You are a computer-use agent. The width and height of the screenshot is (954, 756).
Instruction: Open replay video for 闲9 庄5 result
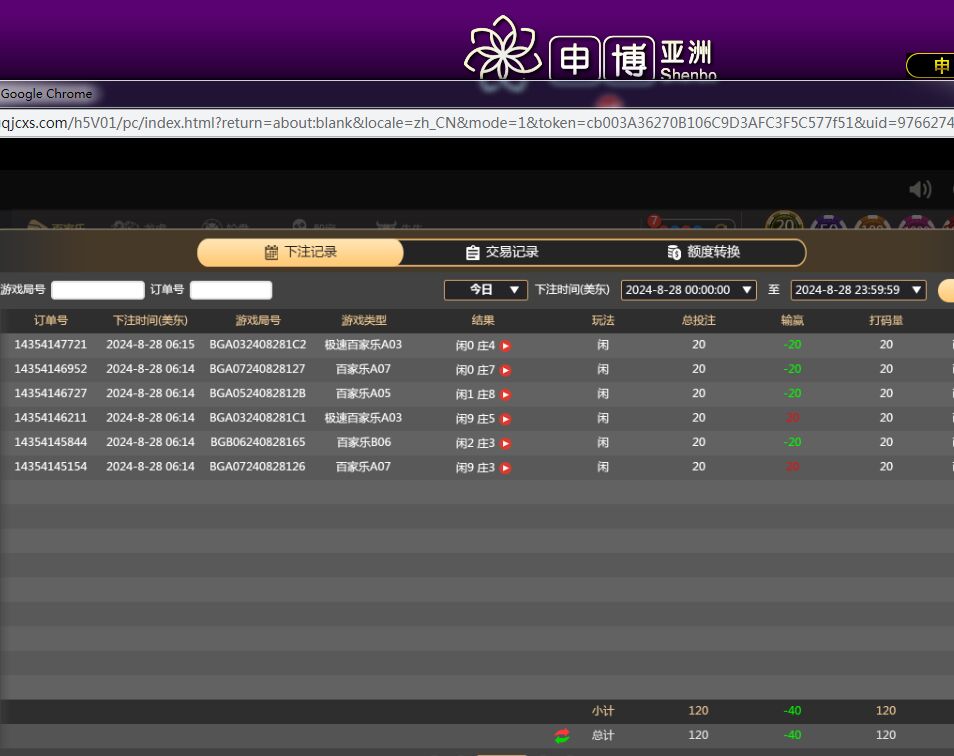506,419
